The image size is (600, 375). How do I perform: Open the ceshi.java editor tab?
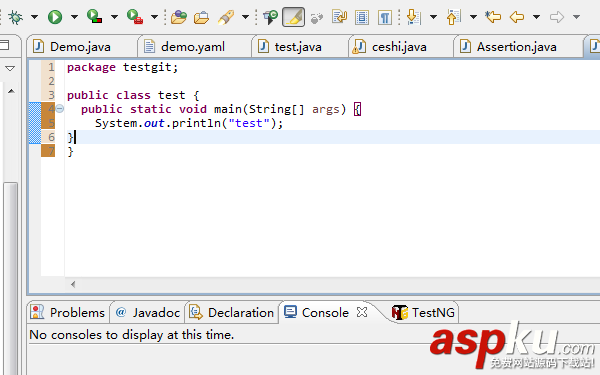pos(399,47)
